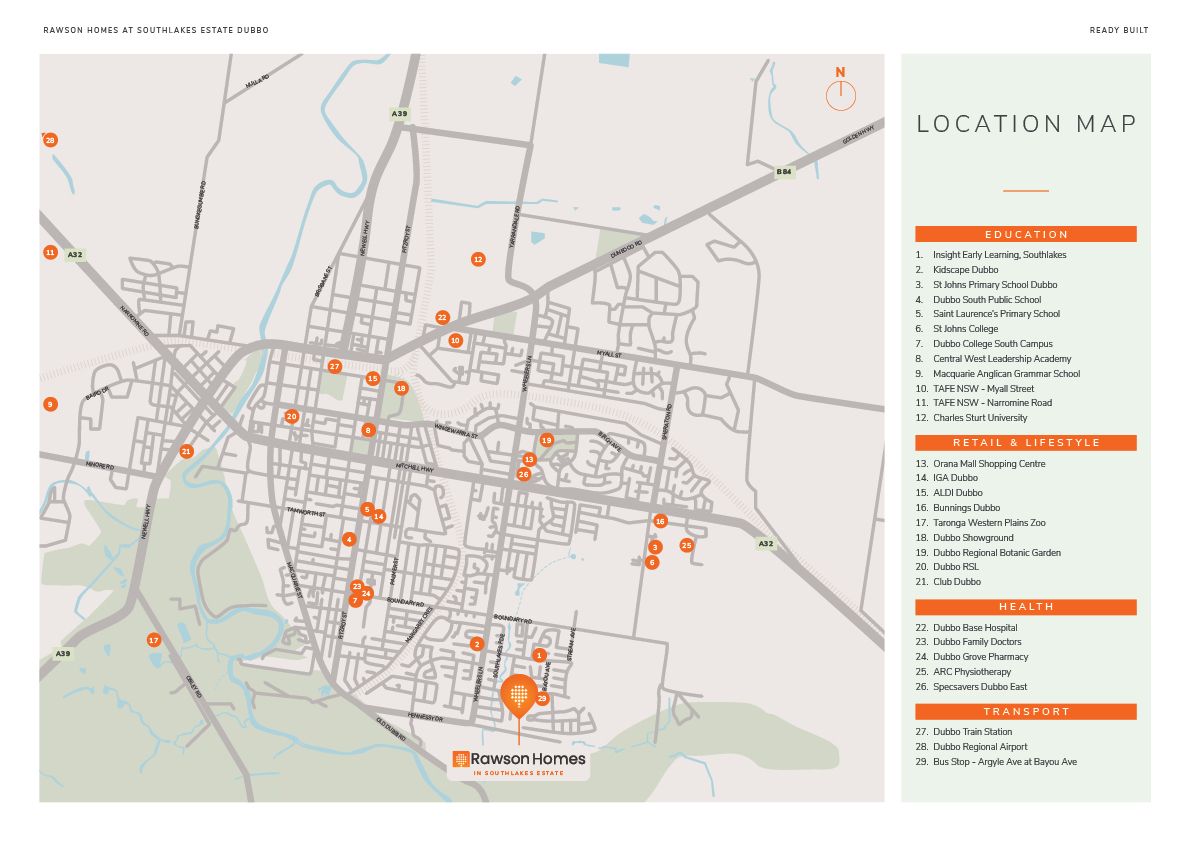Image resolution: width=1191 pixels, height=842 pixels.
Task: Click marker 27 for Dubbo Train Station
Action: pyautogui.click(x=335, y=367)
